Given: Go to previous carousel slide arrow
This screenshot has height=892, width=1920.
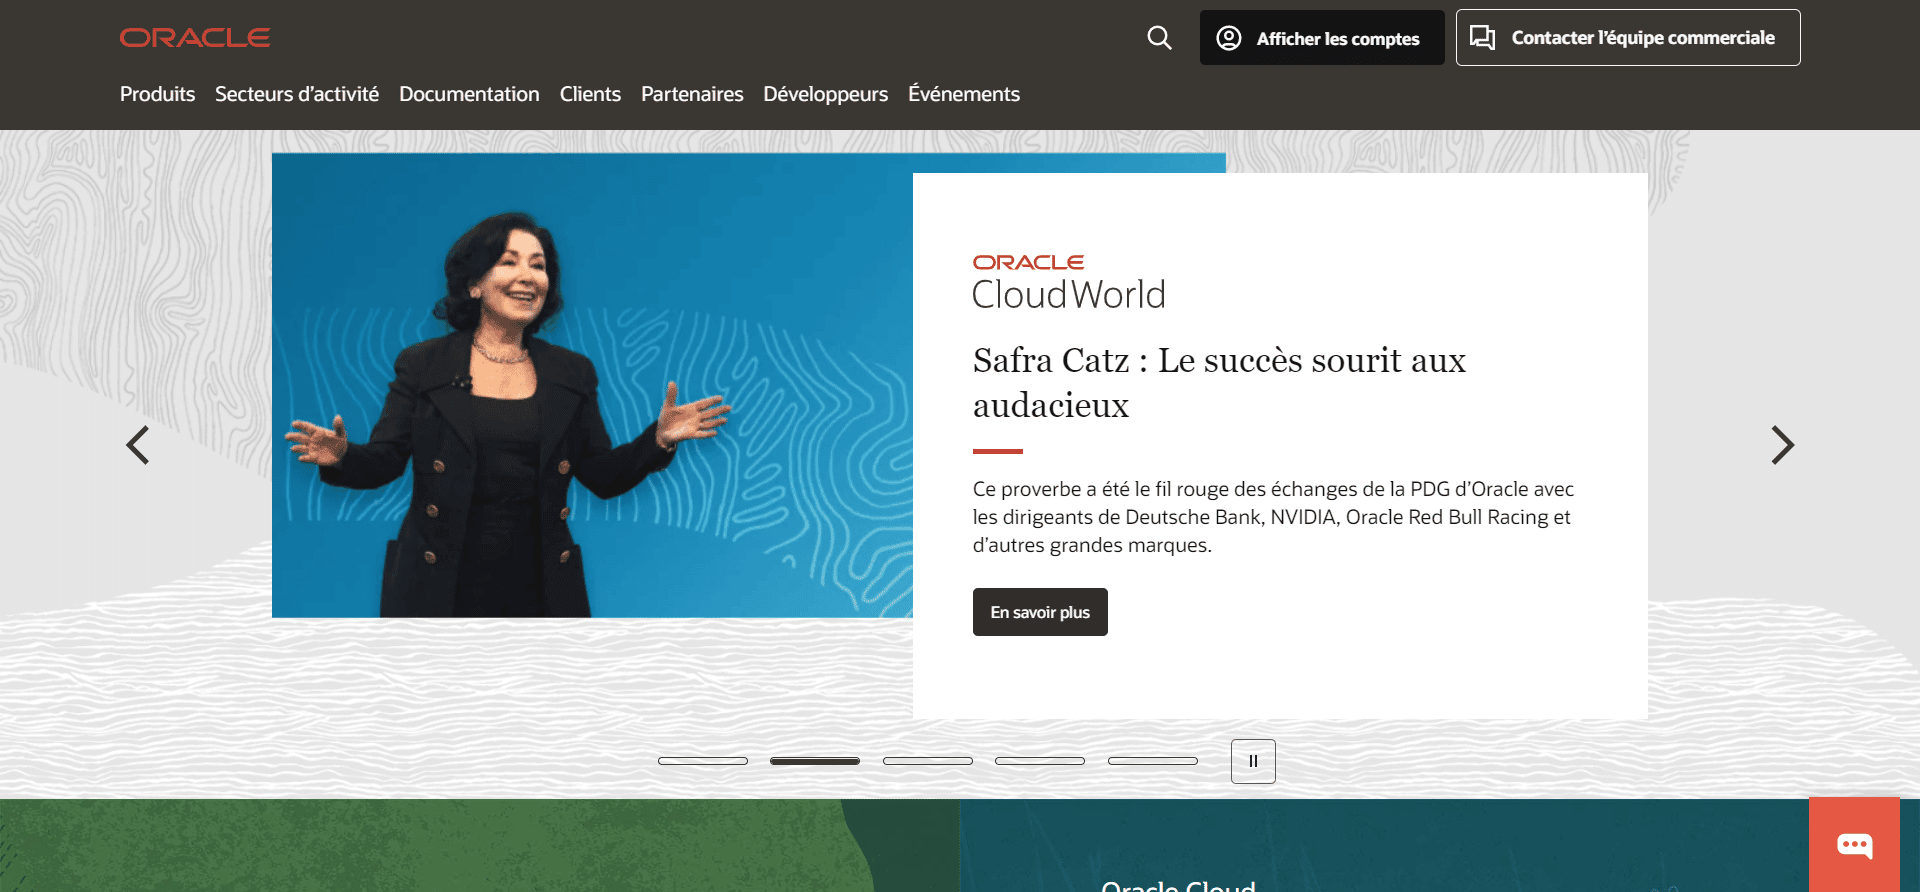Looking at the screenshot, I should coord(138,445).
